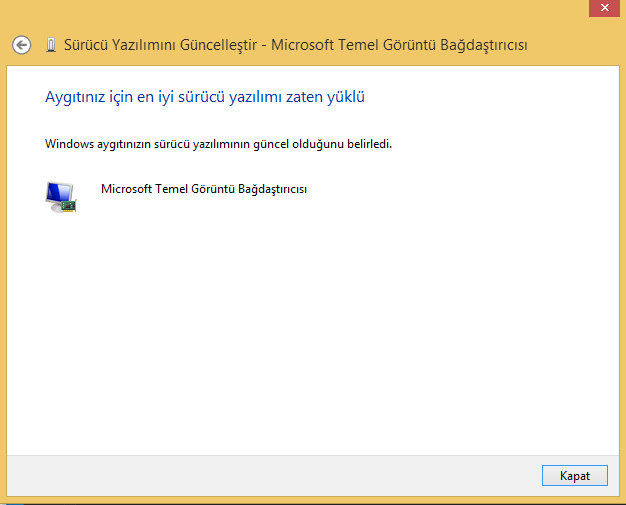Image resolution: width=626 pixels, height=505 pixels.
Task: Click 'Microsoft Temel Görüntü Bağdaştırıcısı' device name beside icon
Action: click(204, 189)
